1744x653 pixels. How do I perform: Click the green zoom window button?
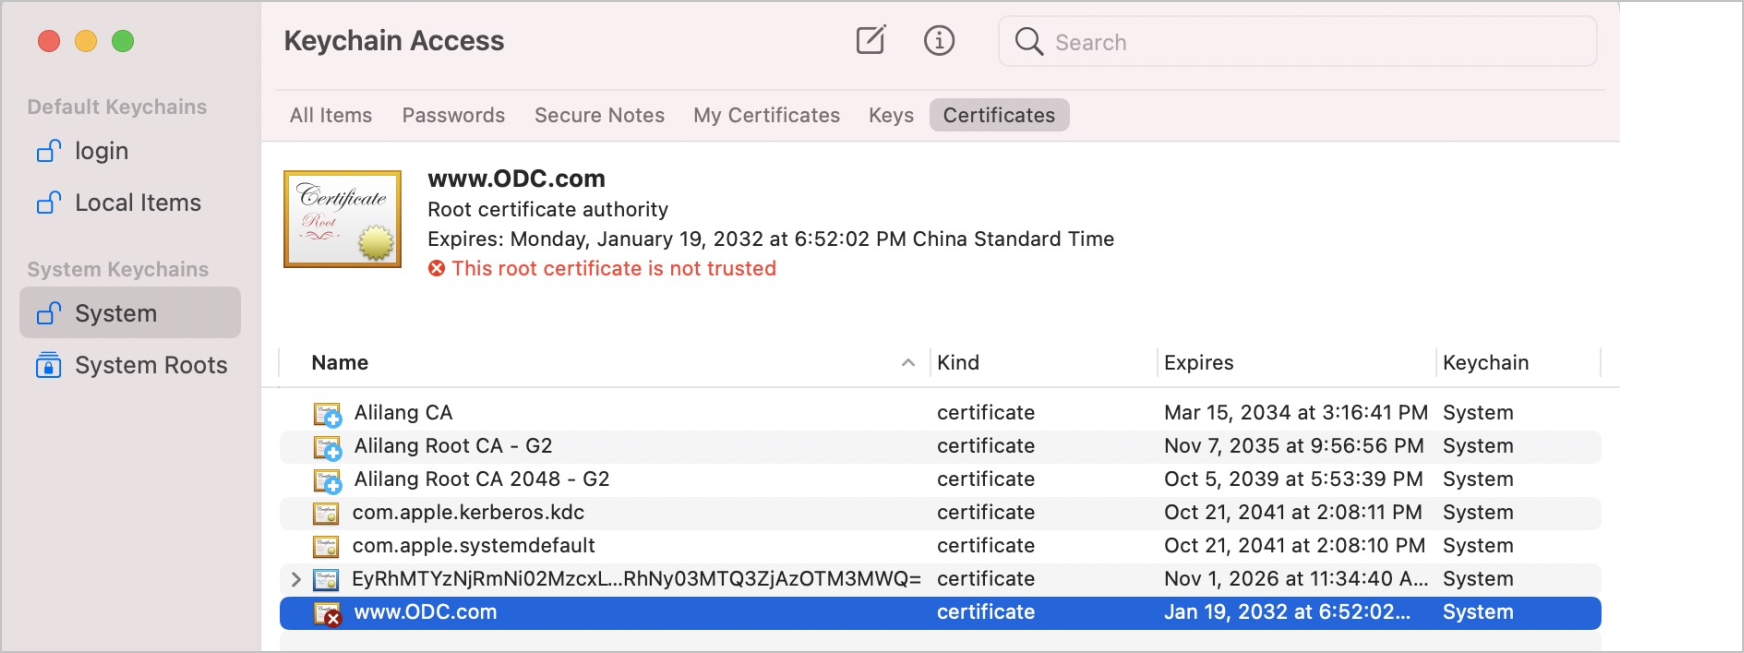(x=123, y=41)
